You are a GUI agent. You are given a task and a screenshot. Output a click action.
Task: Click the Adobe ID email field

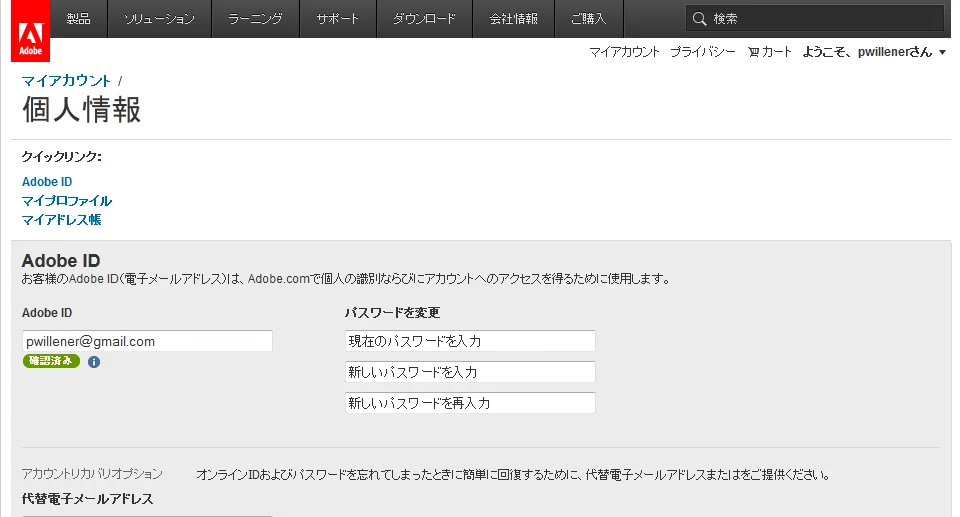coord(147,341)
